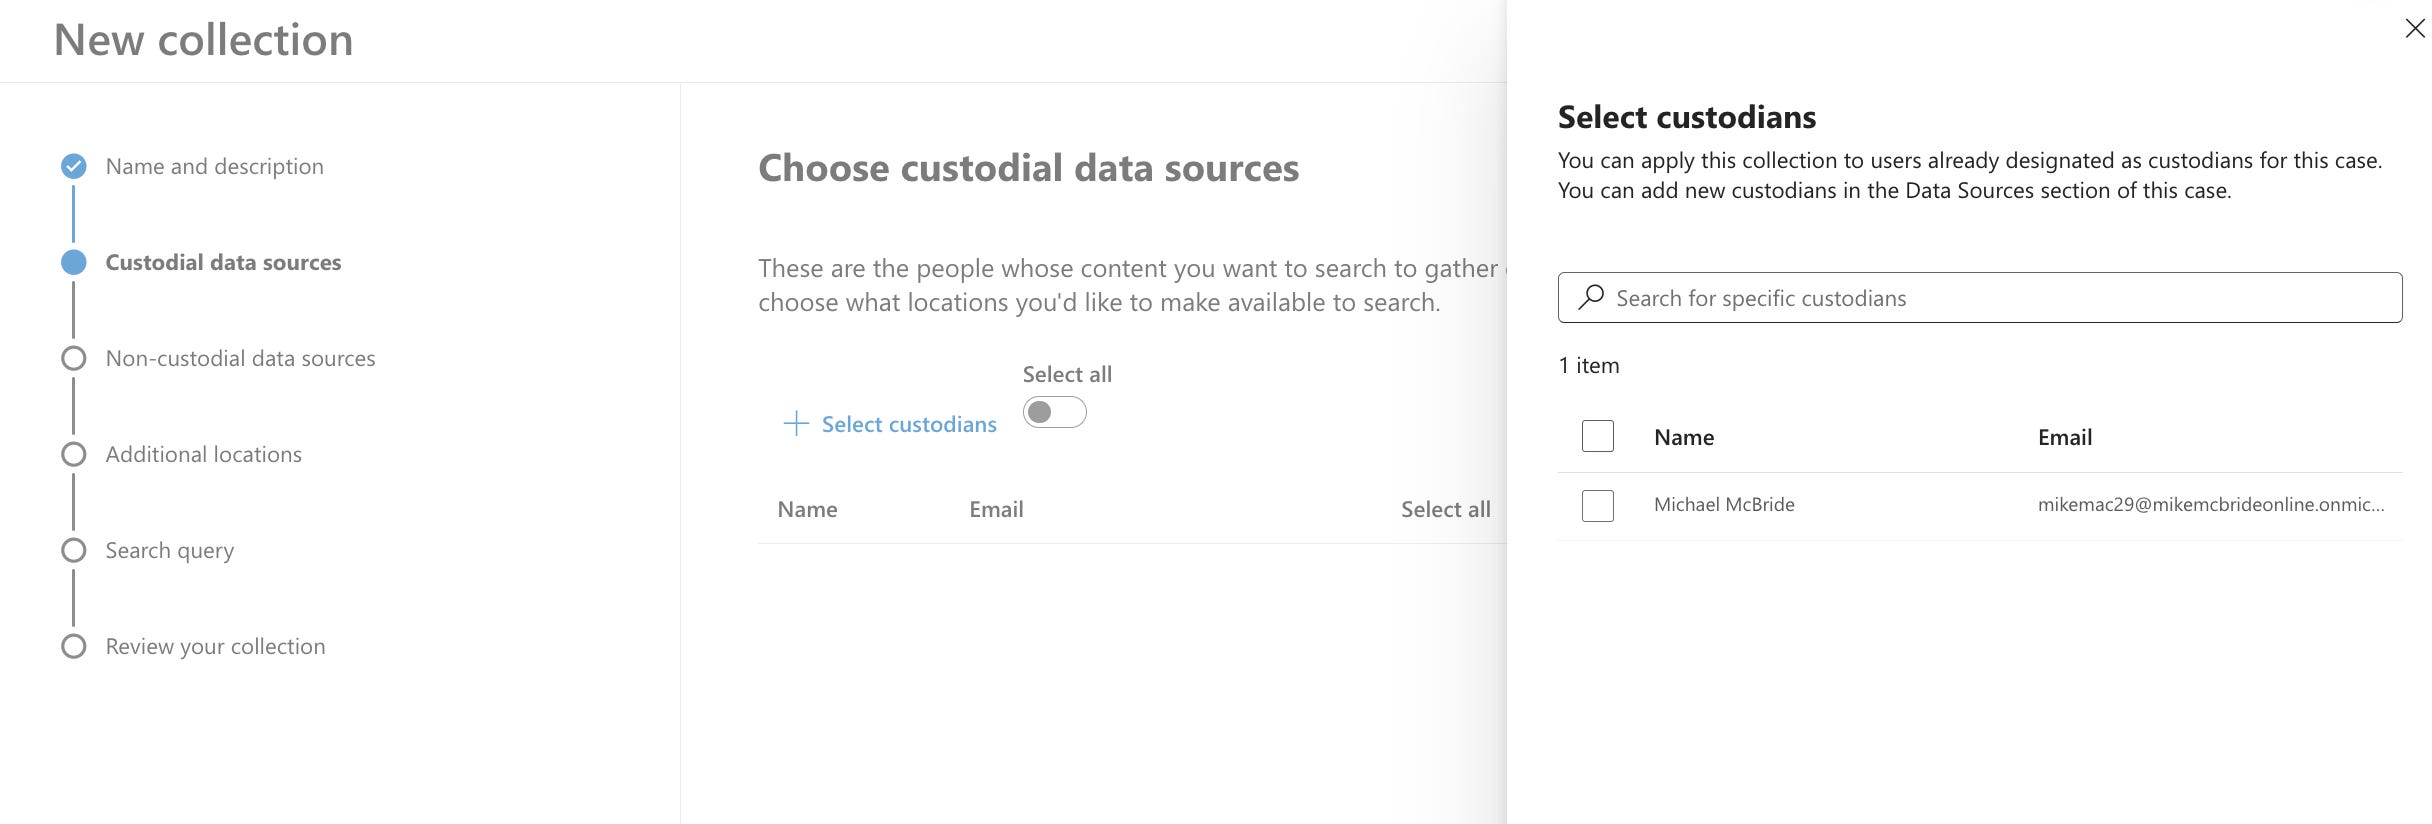
Task: Click the magnifier icon in custodian search
Action: 1591,297
